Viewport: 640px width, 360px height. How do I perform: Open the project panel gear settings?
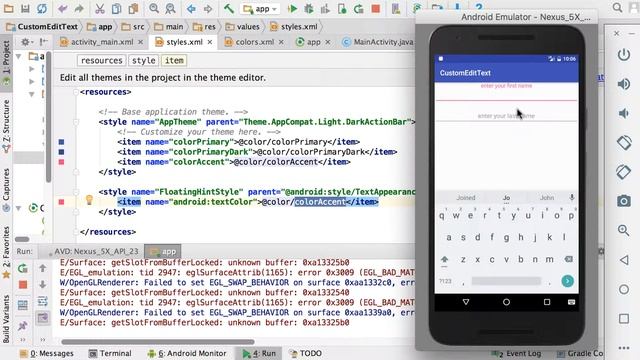[x=25, y=42]
